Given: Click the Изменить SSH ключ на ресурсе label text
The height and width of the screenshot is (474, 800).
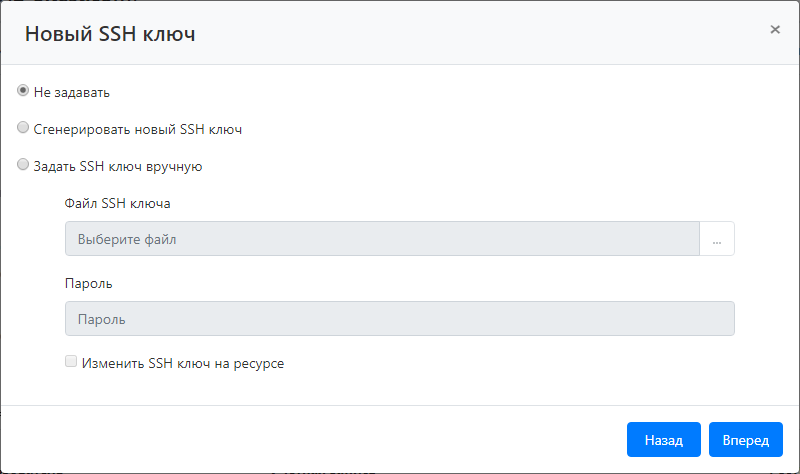Looking at the screenshot, I should tap(183, 364).
